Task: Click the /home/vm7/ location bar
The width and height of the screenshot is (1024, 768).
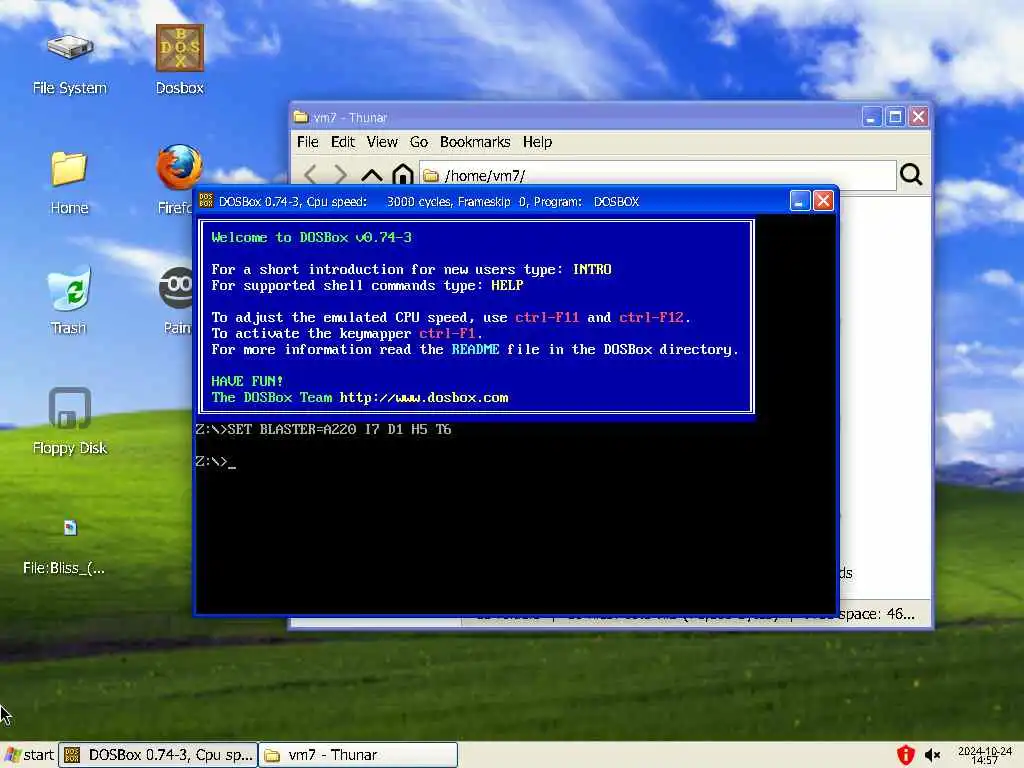Action: (x=657, y=175)
